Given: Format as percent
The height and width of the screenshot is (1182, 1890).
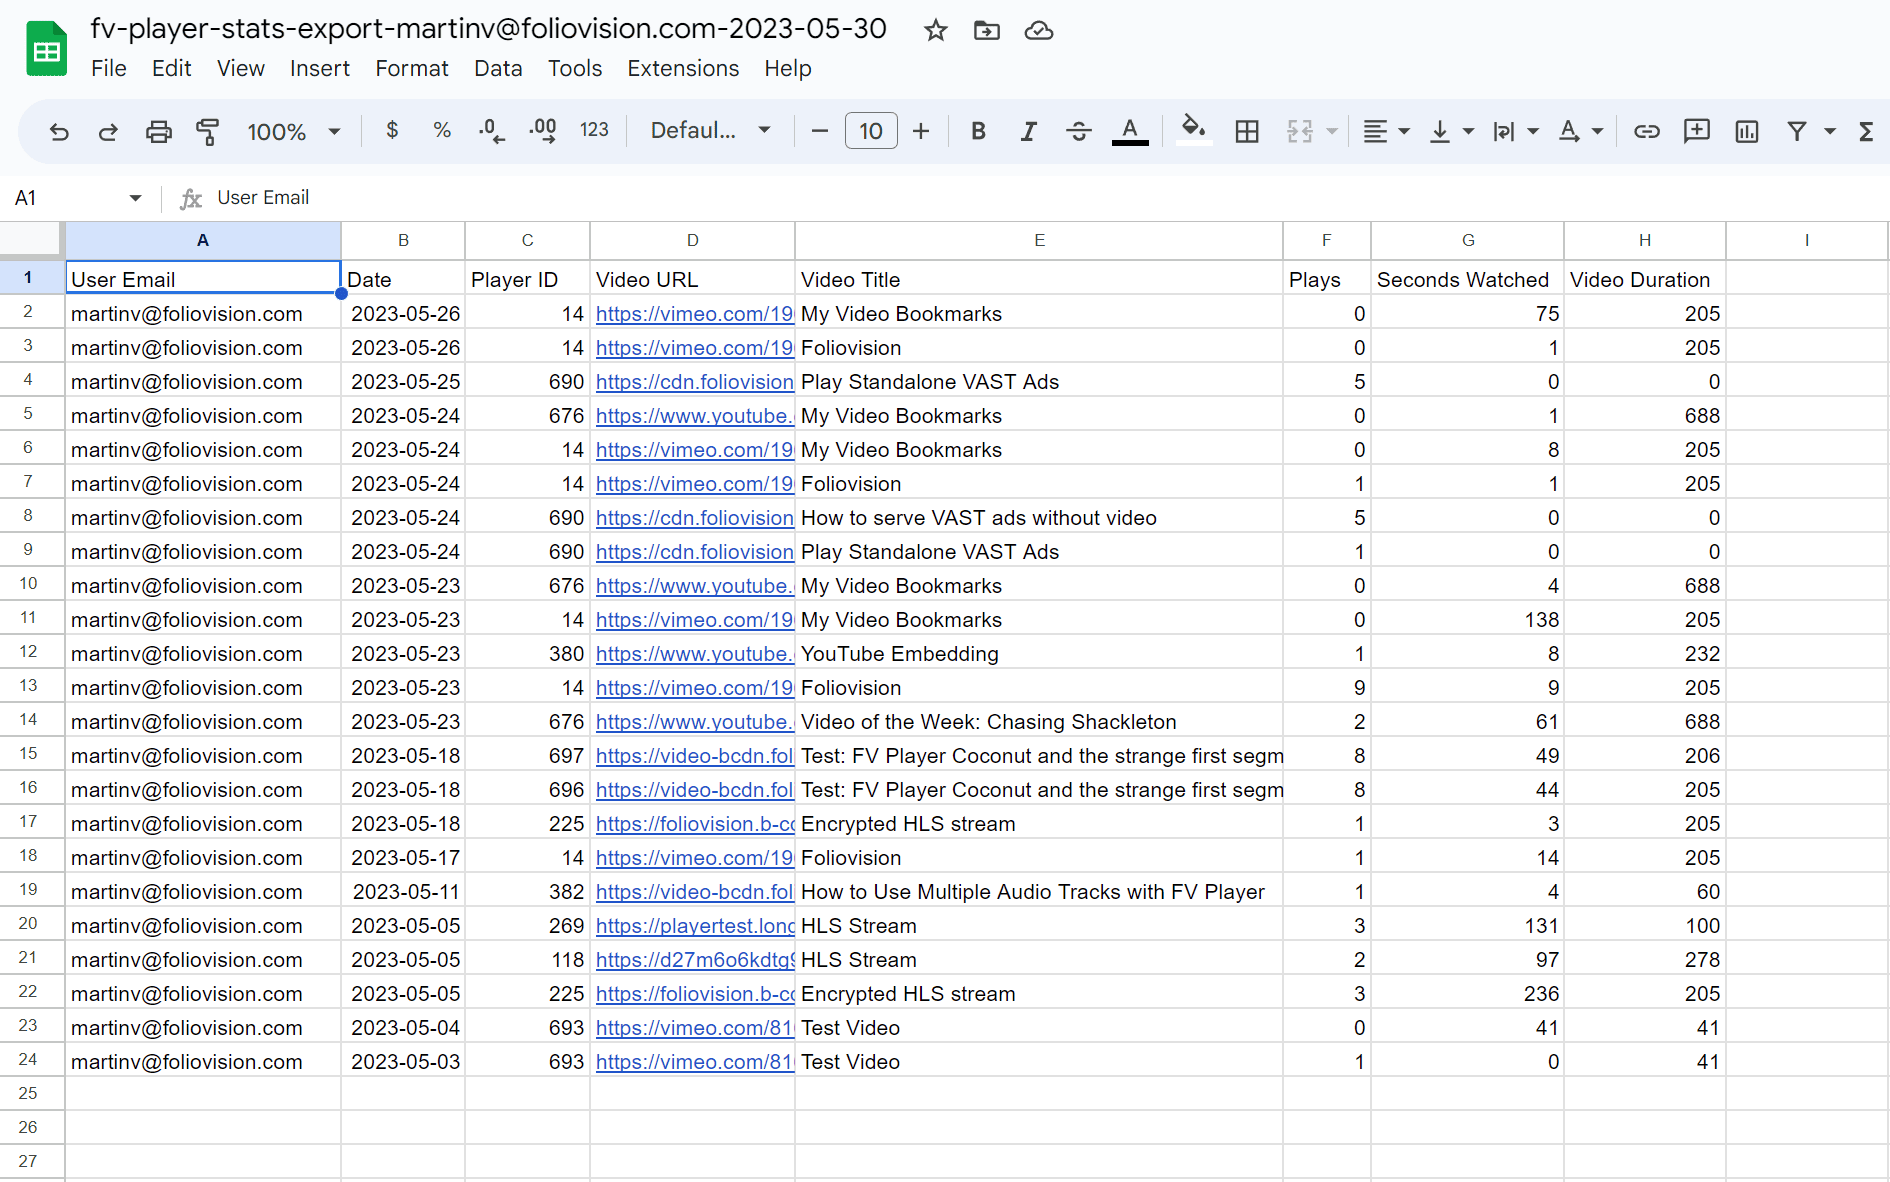Looking at the screenshot, I should (x=442, y=130).
